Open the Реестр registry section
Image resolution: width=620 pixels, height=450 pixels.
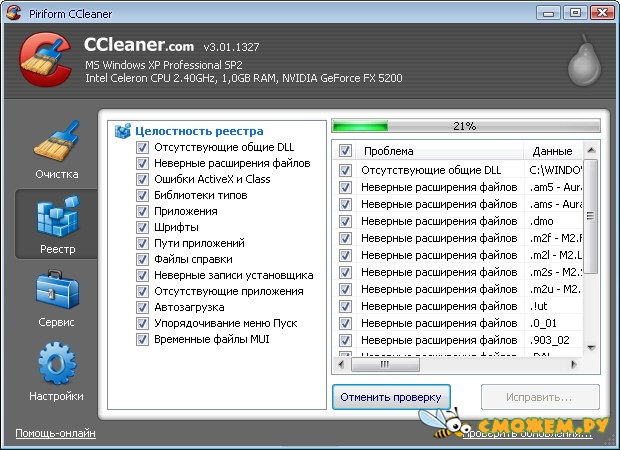pos(57,224)
